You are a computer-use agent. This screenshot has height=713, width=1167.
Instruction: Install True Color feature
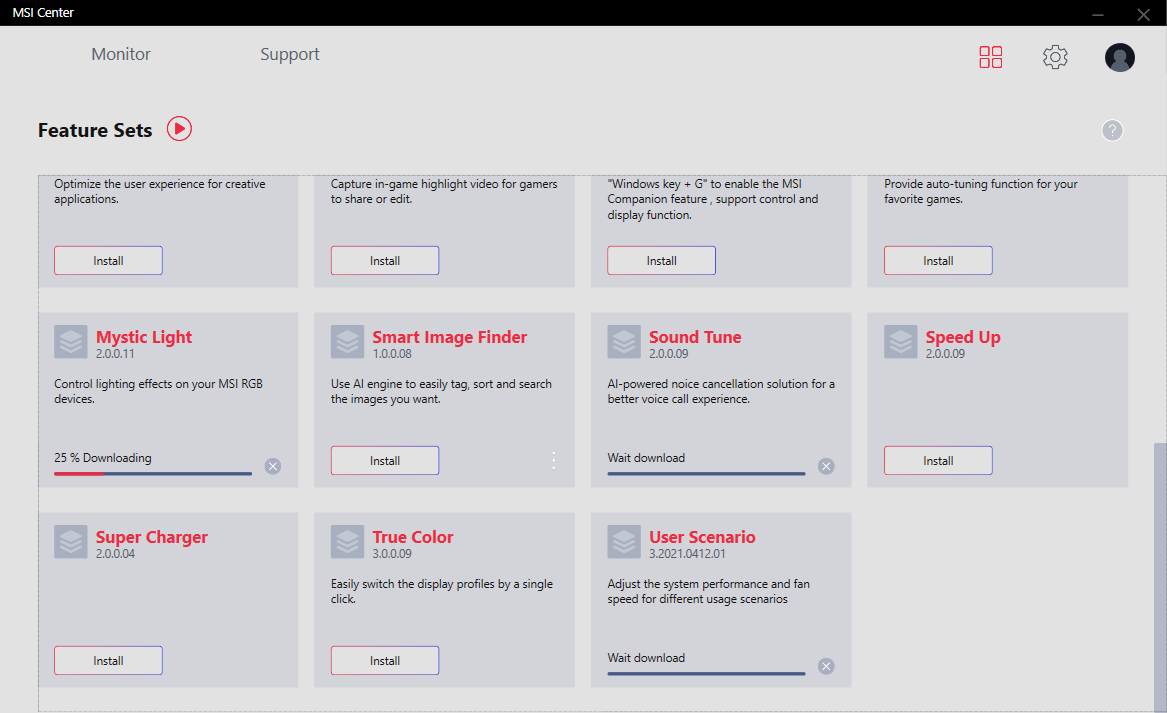click(x=385, y=660)
